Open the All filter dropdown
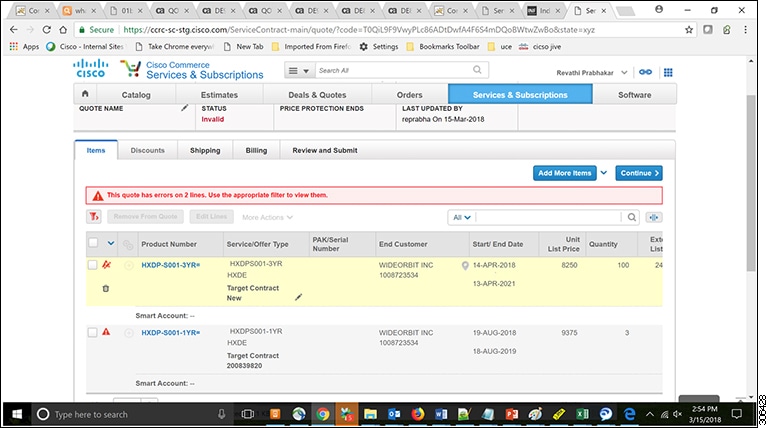Viewport: 768px width, 428px height. (x=461, y=217)
